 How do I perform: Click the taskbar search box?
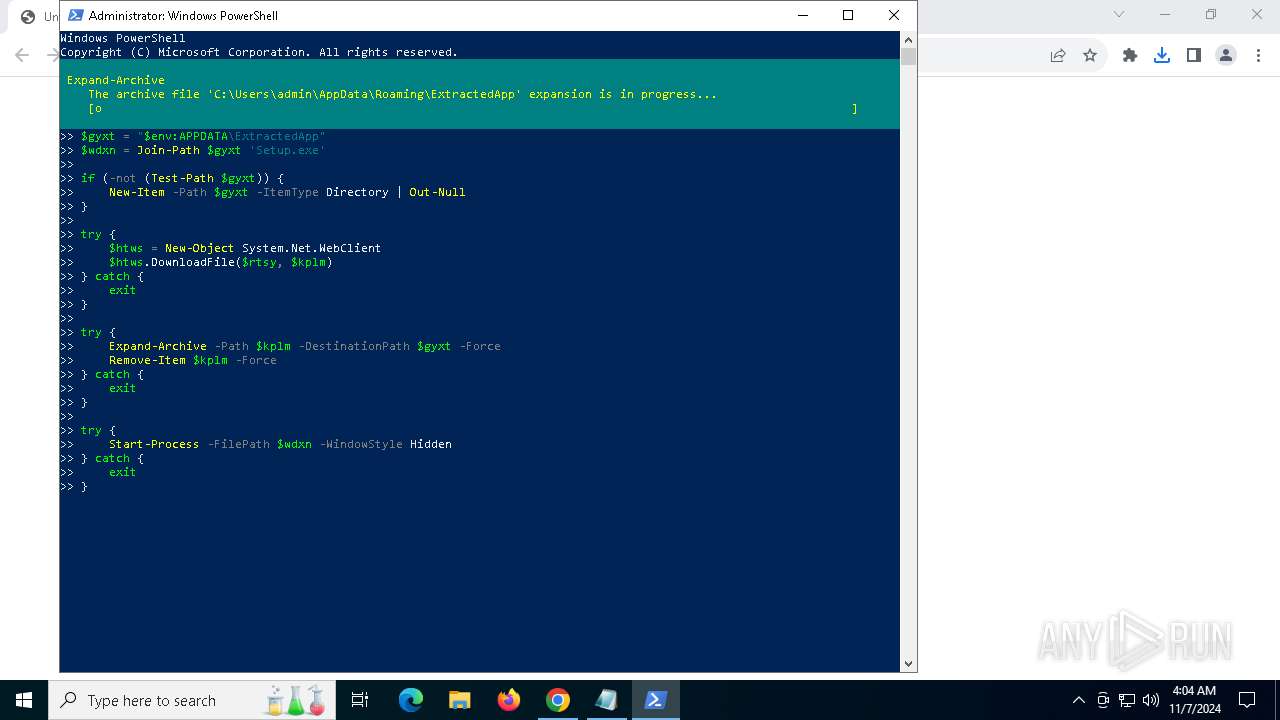point(192,700)
